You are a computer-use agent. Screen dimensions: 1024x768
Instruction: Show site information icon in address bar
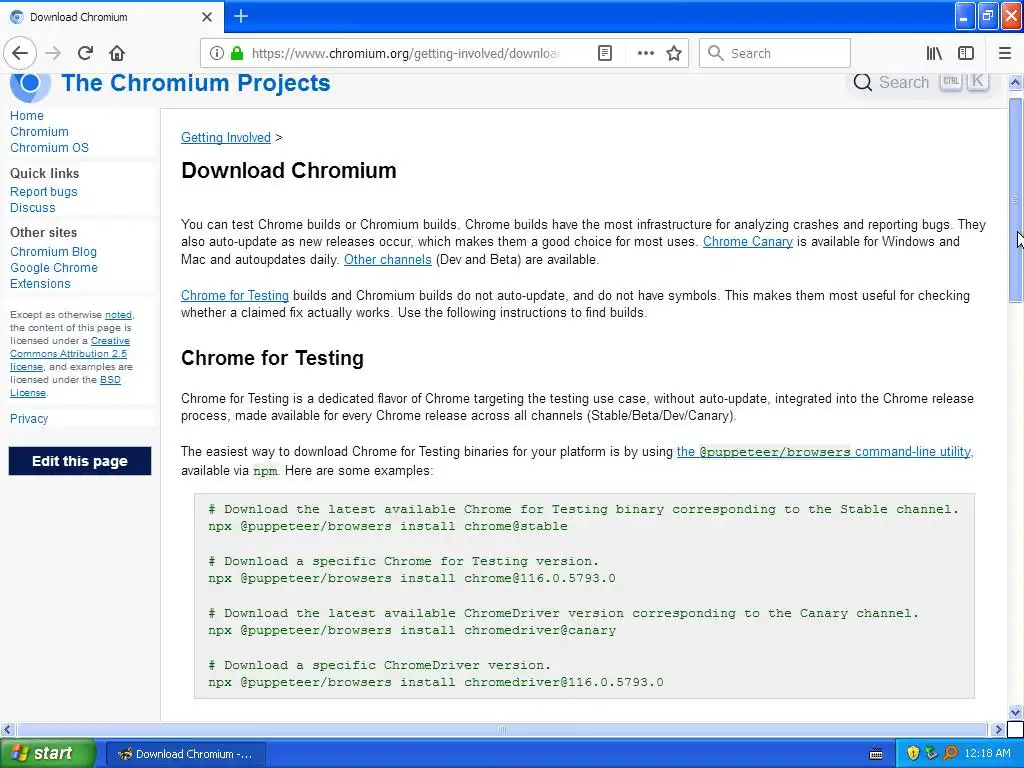point(217,54)
